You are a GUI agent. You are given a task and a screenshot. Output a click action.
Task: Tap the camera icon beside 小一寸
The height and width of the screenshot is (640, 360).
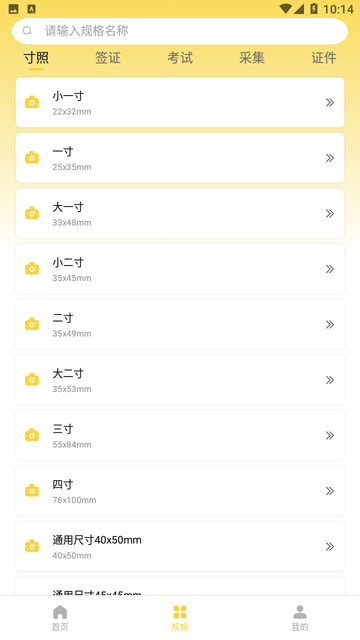click(32, 102)
